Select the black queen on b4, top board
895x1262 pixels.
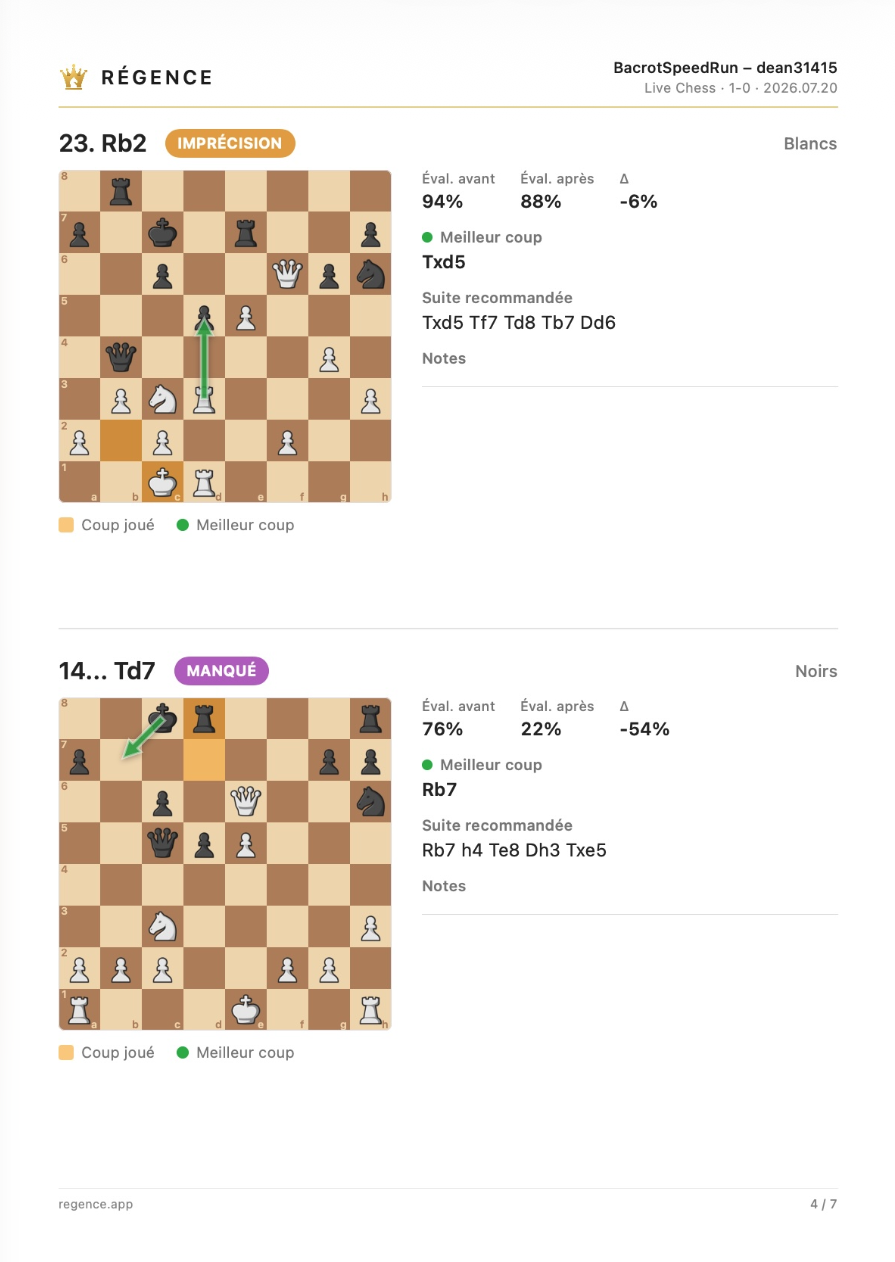[121, 357]
